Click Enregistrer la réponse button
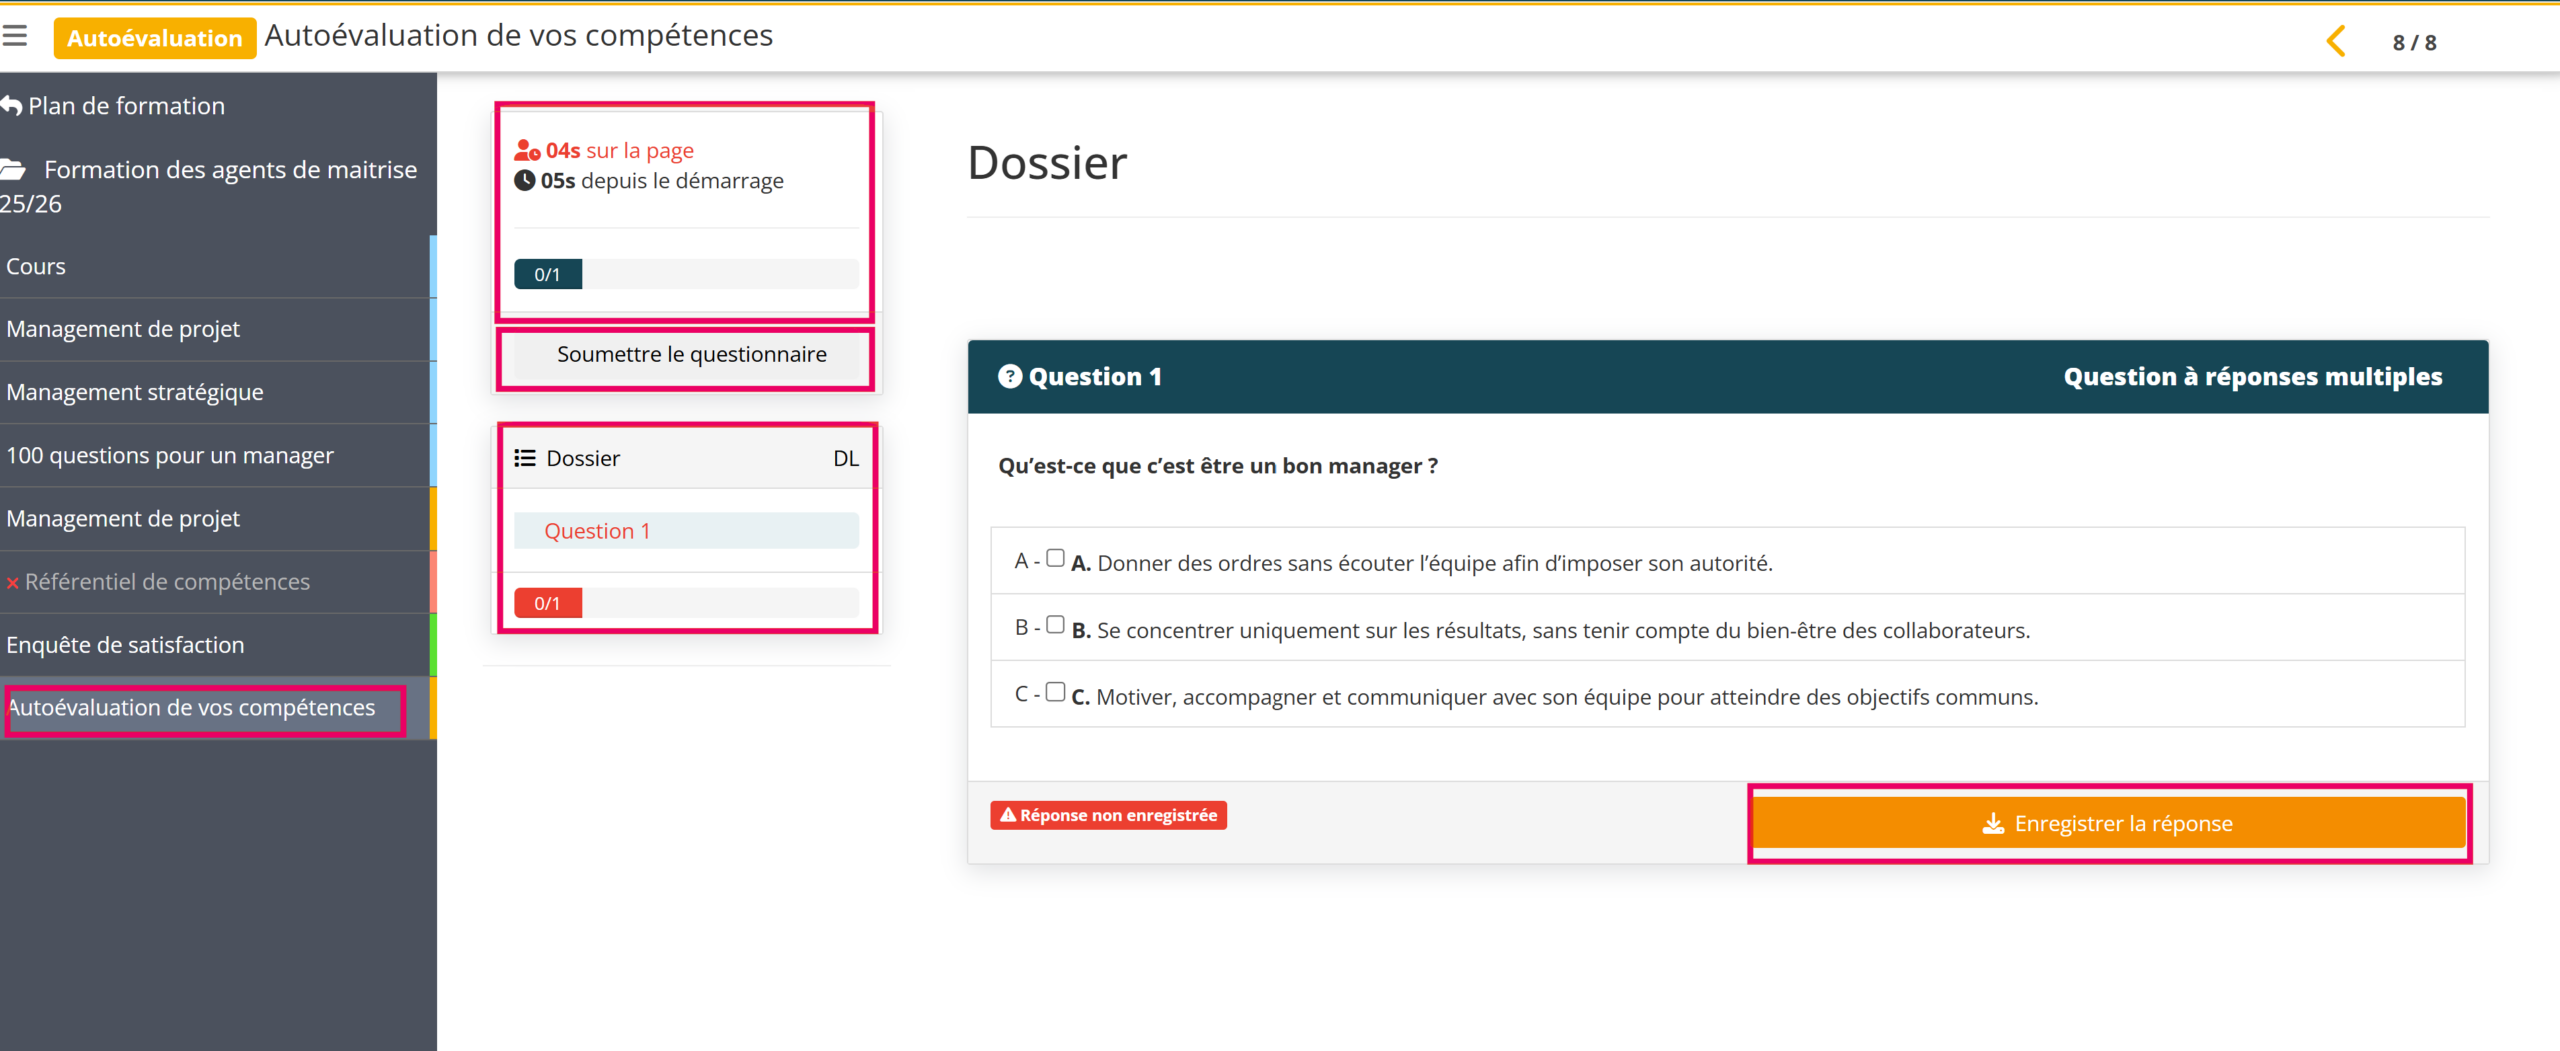2560x1051 pixels. pos(2108,823)
